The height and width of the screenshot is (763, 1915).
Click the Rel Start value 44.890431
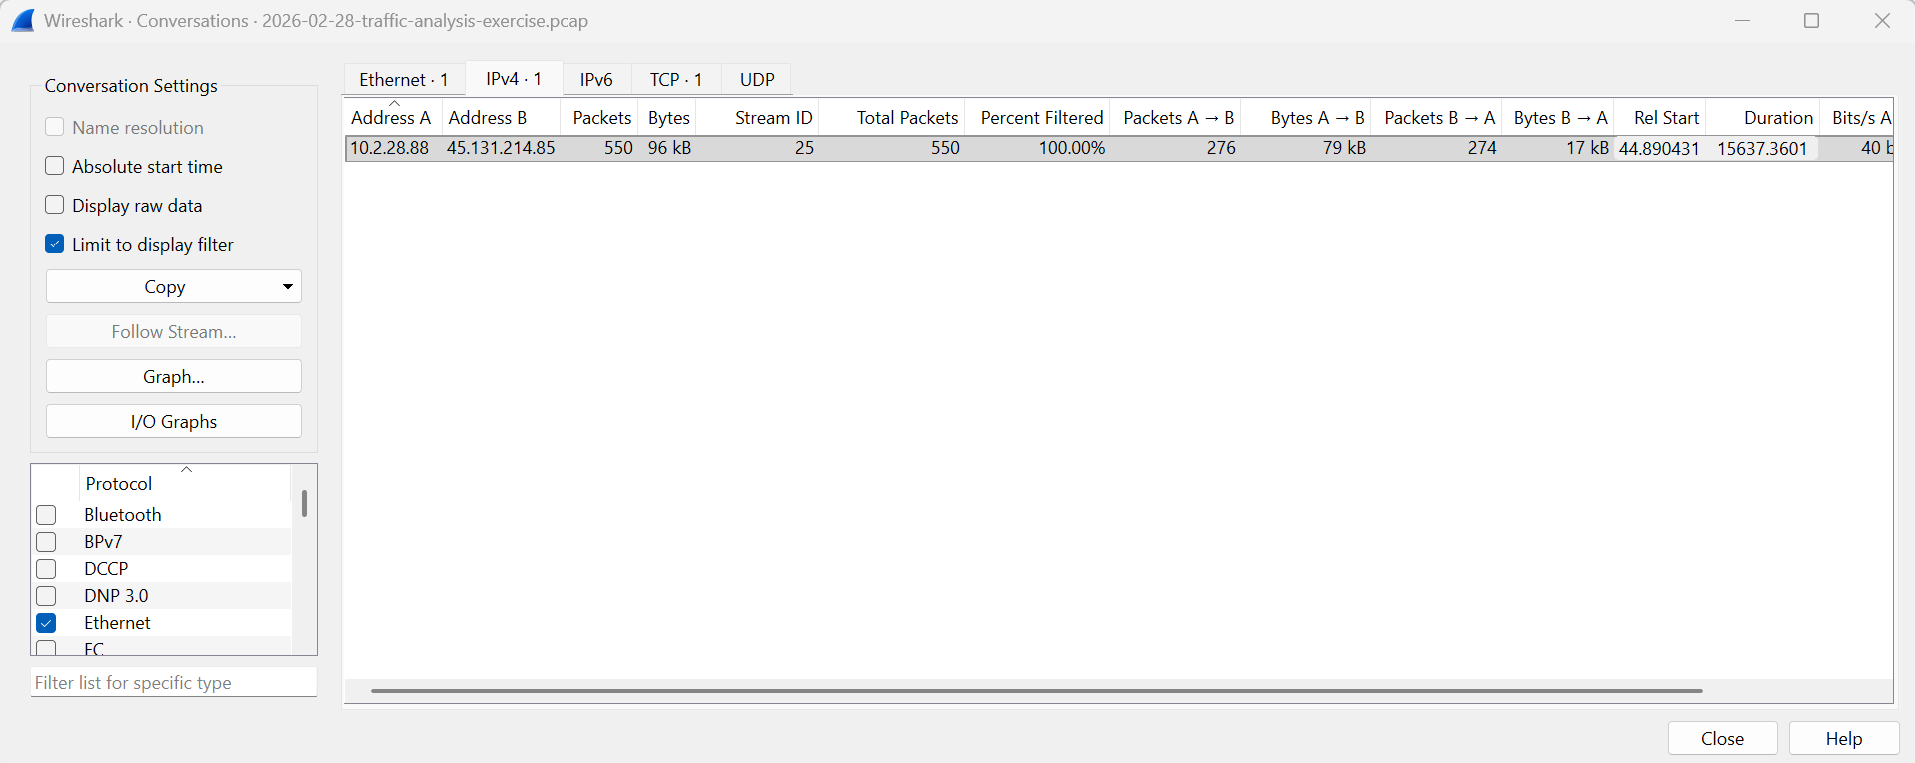[x=1659, y=148]
